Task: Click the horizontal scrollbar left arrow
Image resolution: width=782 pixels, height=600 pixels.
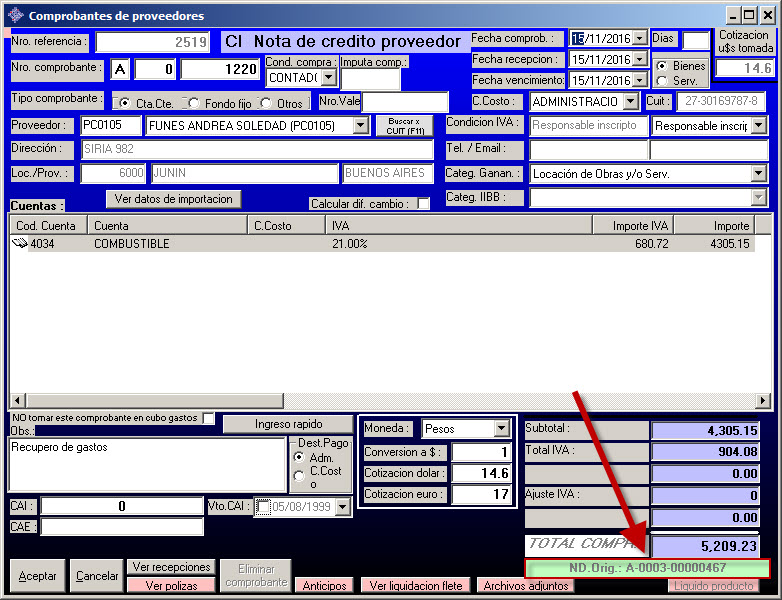Action: tap(17, 401)
